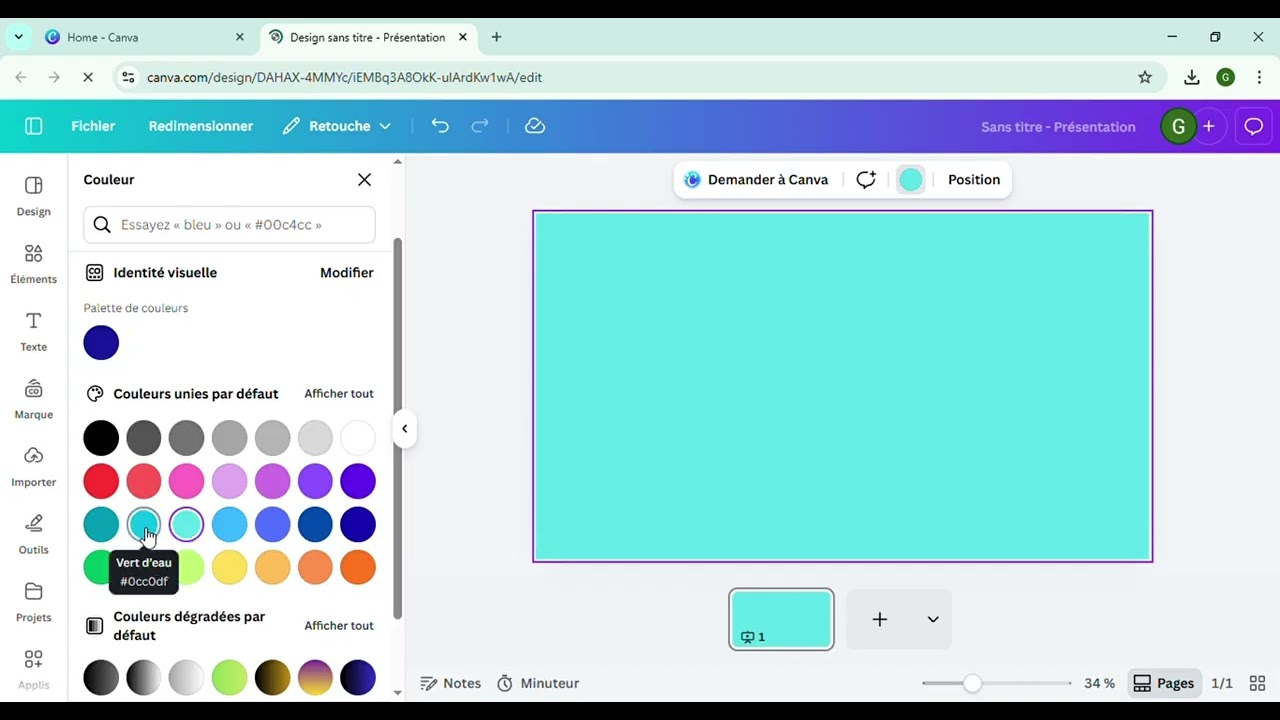Open the Chrome three-dot menu

(x=1259, y=77)
